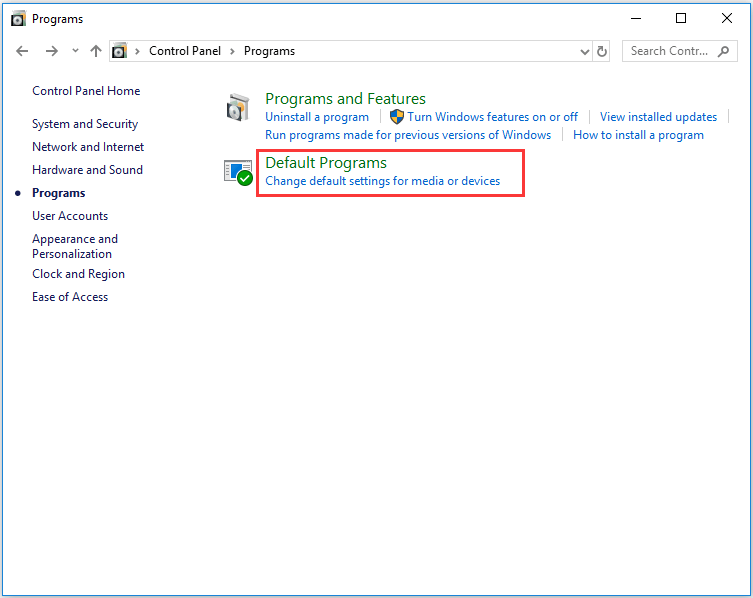753x598 pixels.
Task: Open Appearance and Personalization category
Action: 75,246
